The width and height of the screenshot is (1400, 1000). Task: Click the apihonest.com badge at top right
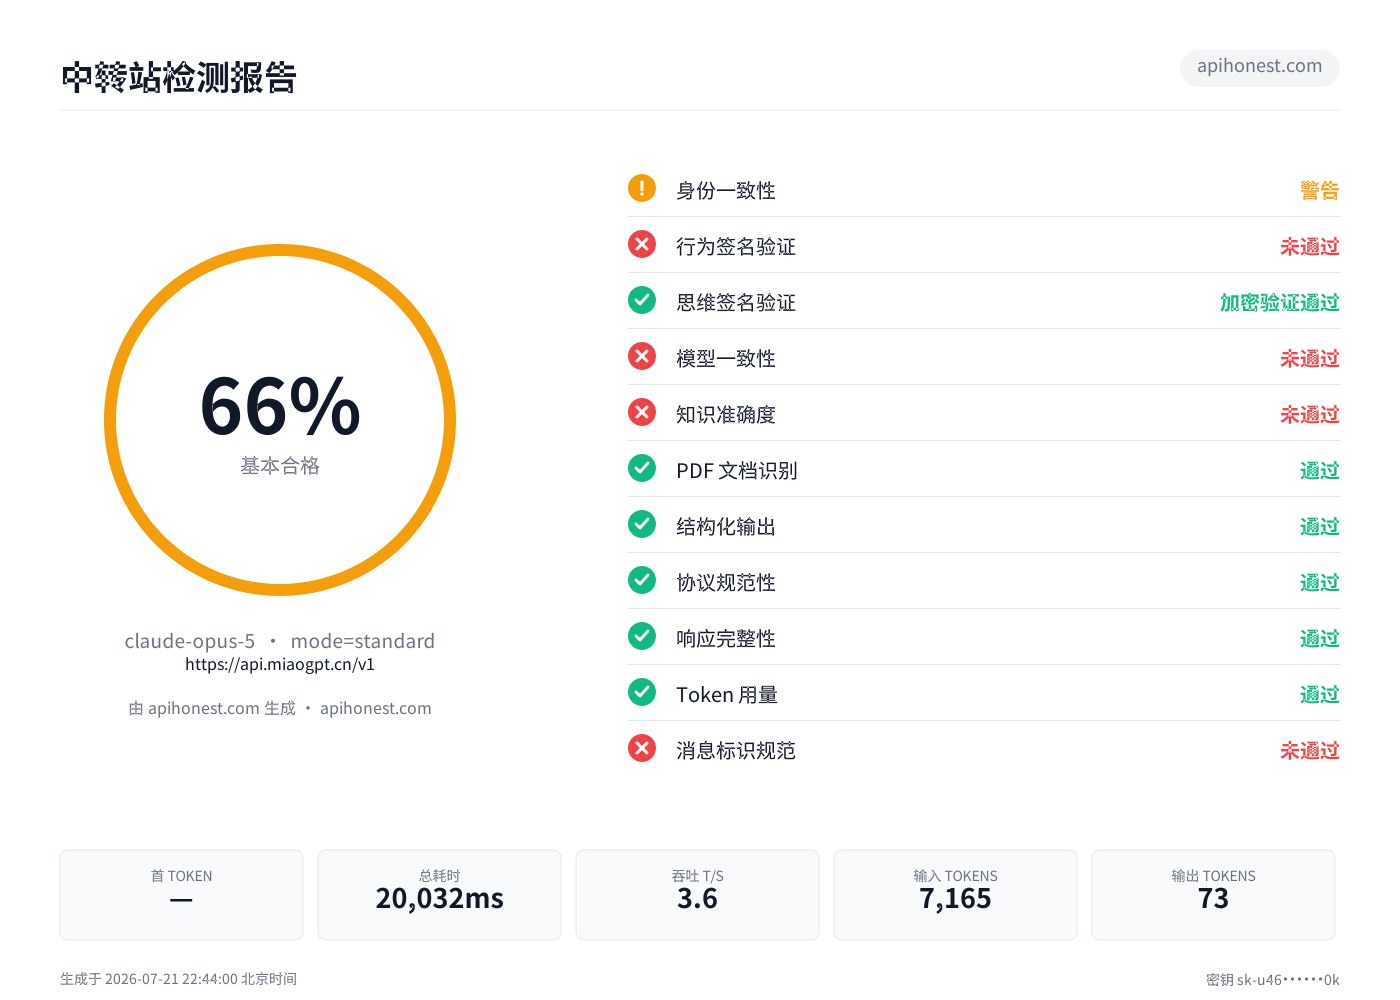pyautogui.click(x=1260, y=67)
